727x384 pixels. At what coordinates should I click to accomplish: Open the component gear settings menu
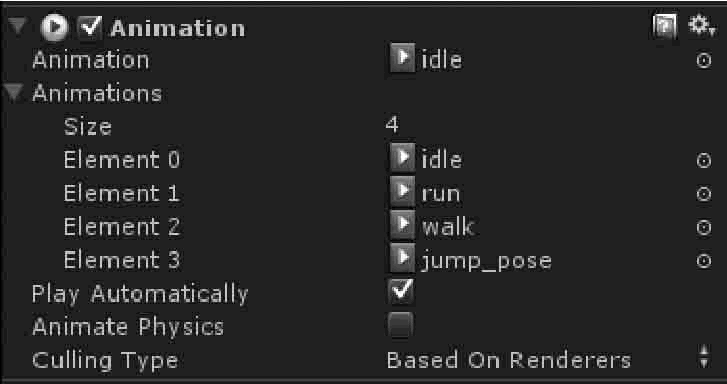(702, 26)
